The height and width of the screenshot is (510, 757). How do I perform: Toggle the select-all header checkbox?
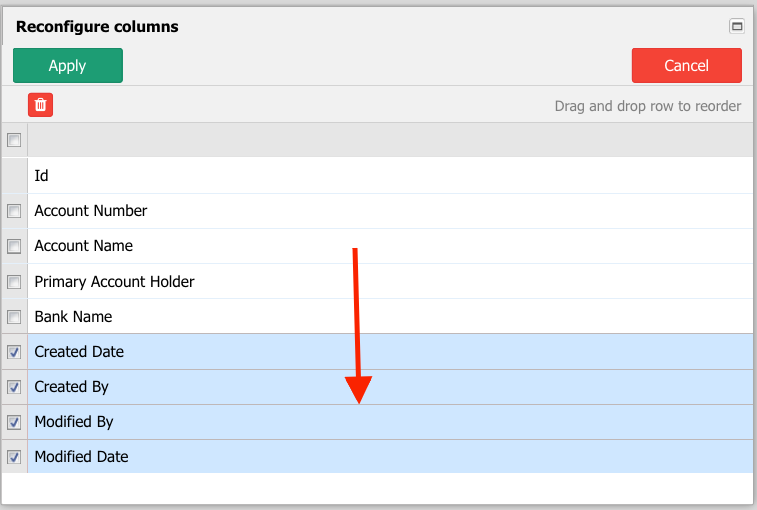coord(14,140)
